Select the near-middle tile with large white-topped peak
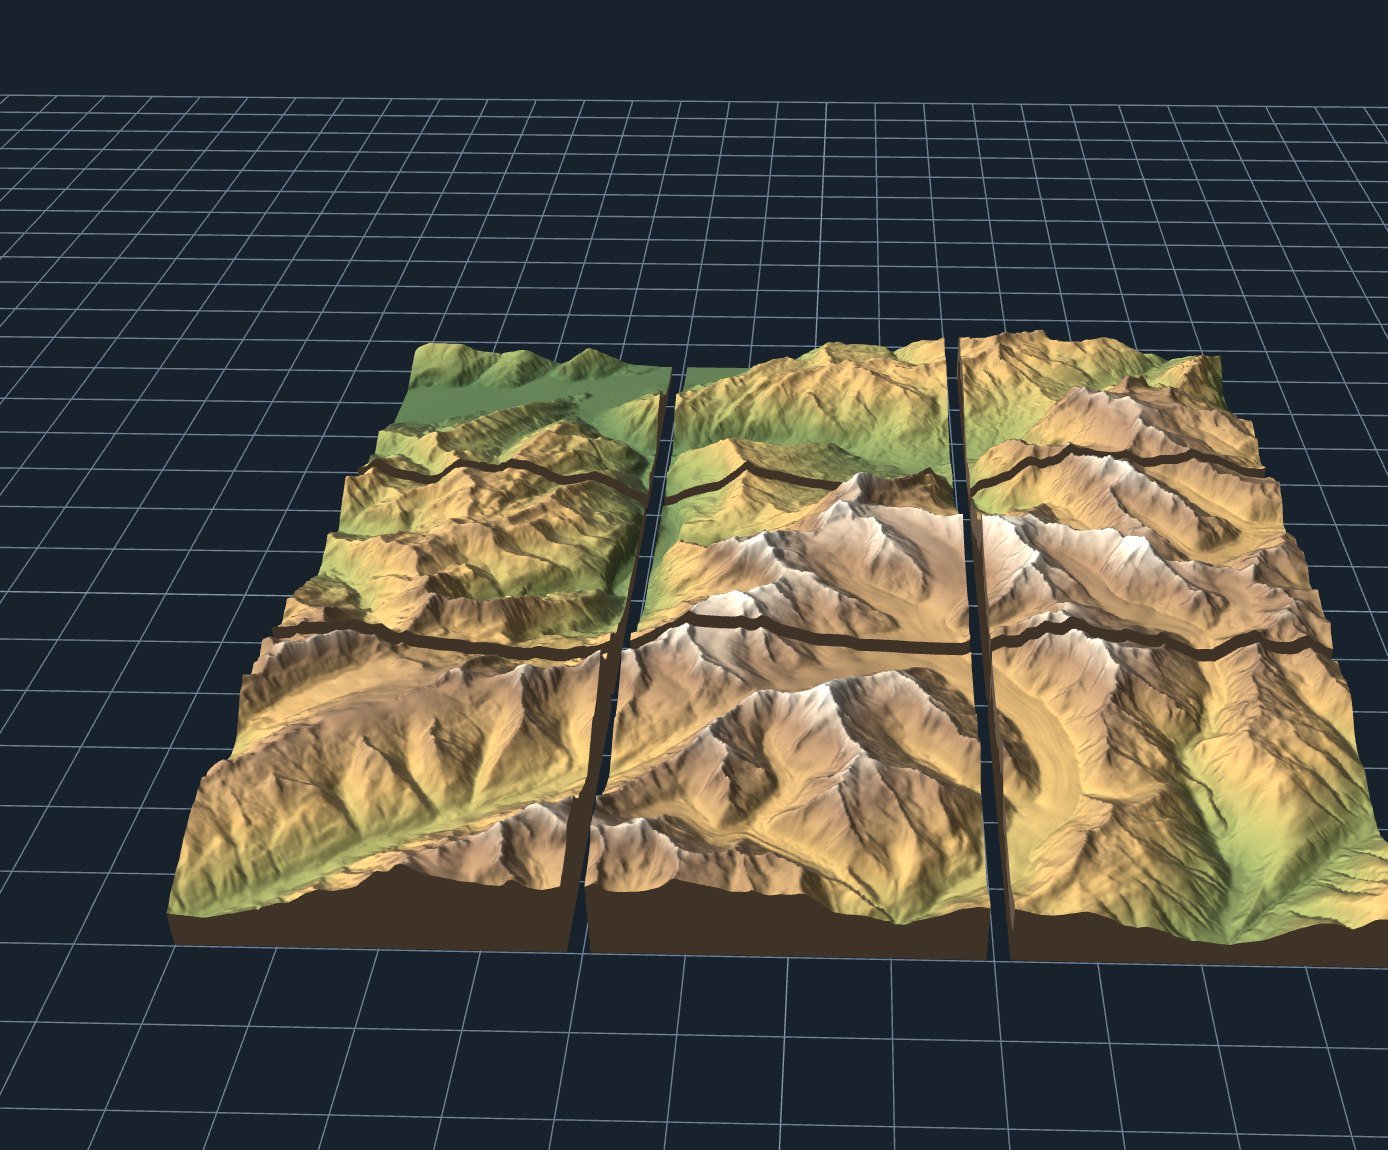Image resolution: width=1388 pixels, height=1150 pixels. (x=790, y=790)
